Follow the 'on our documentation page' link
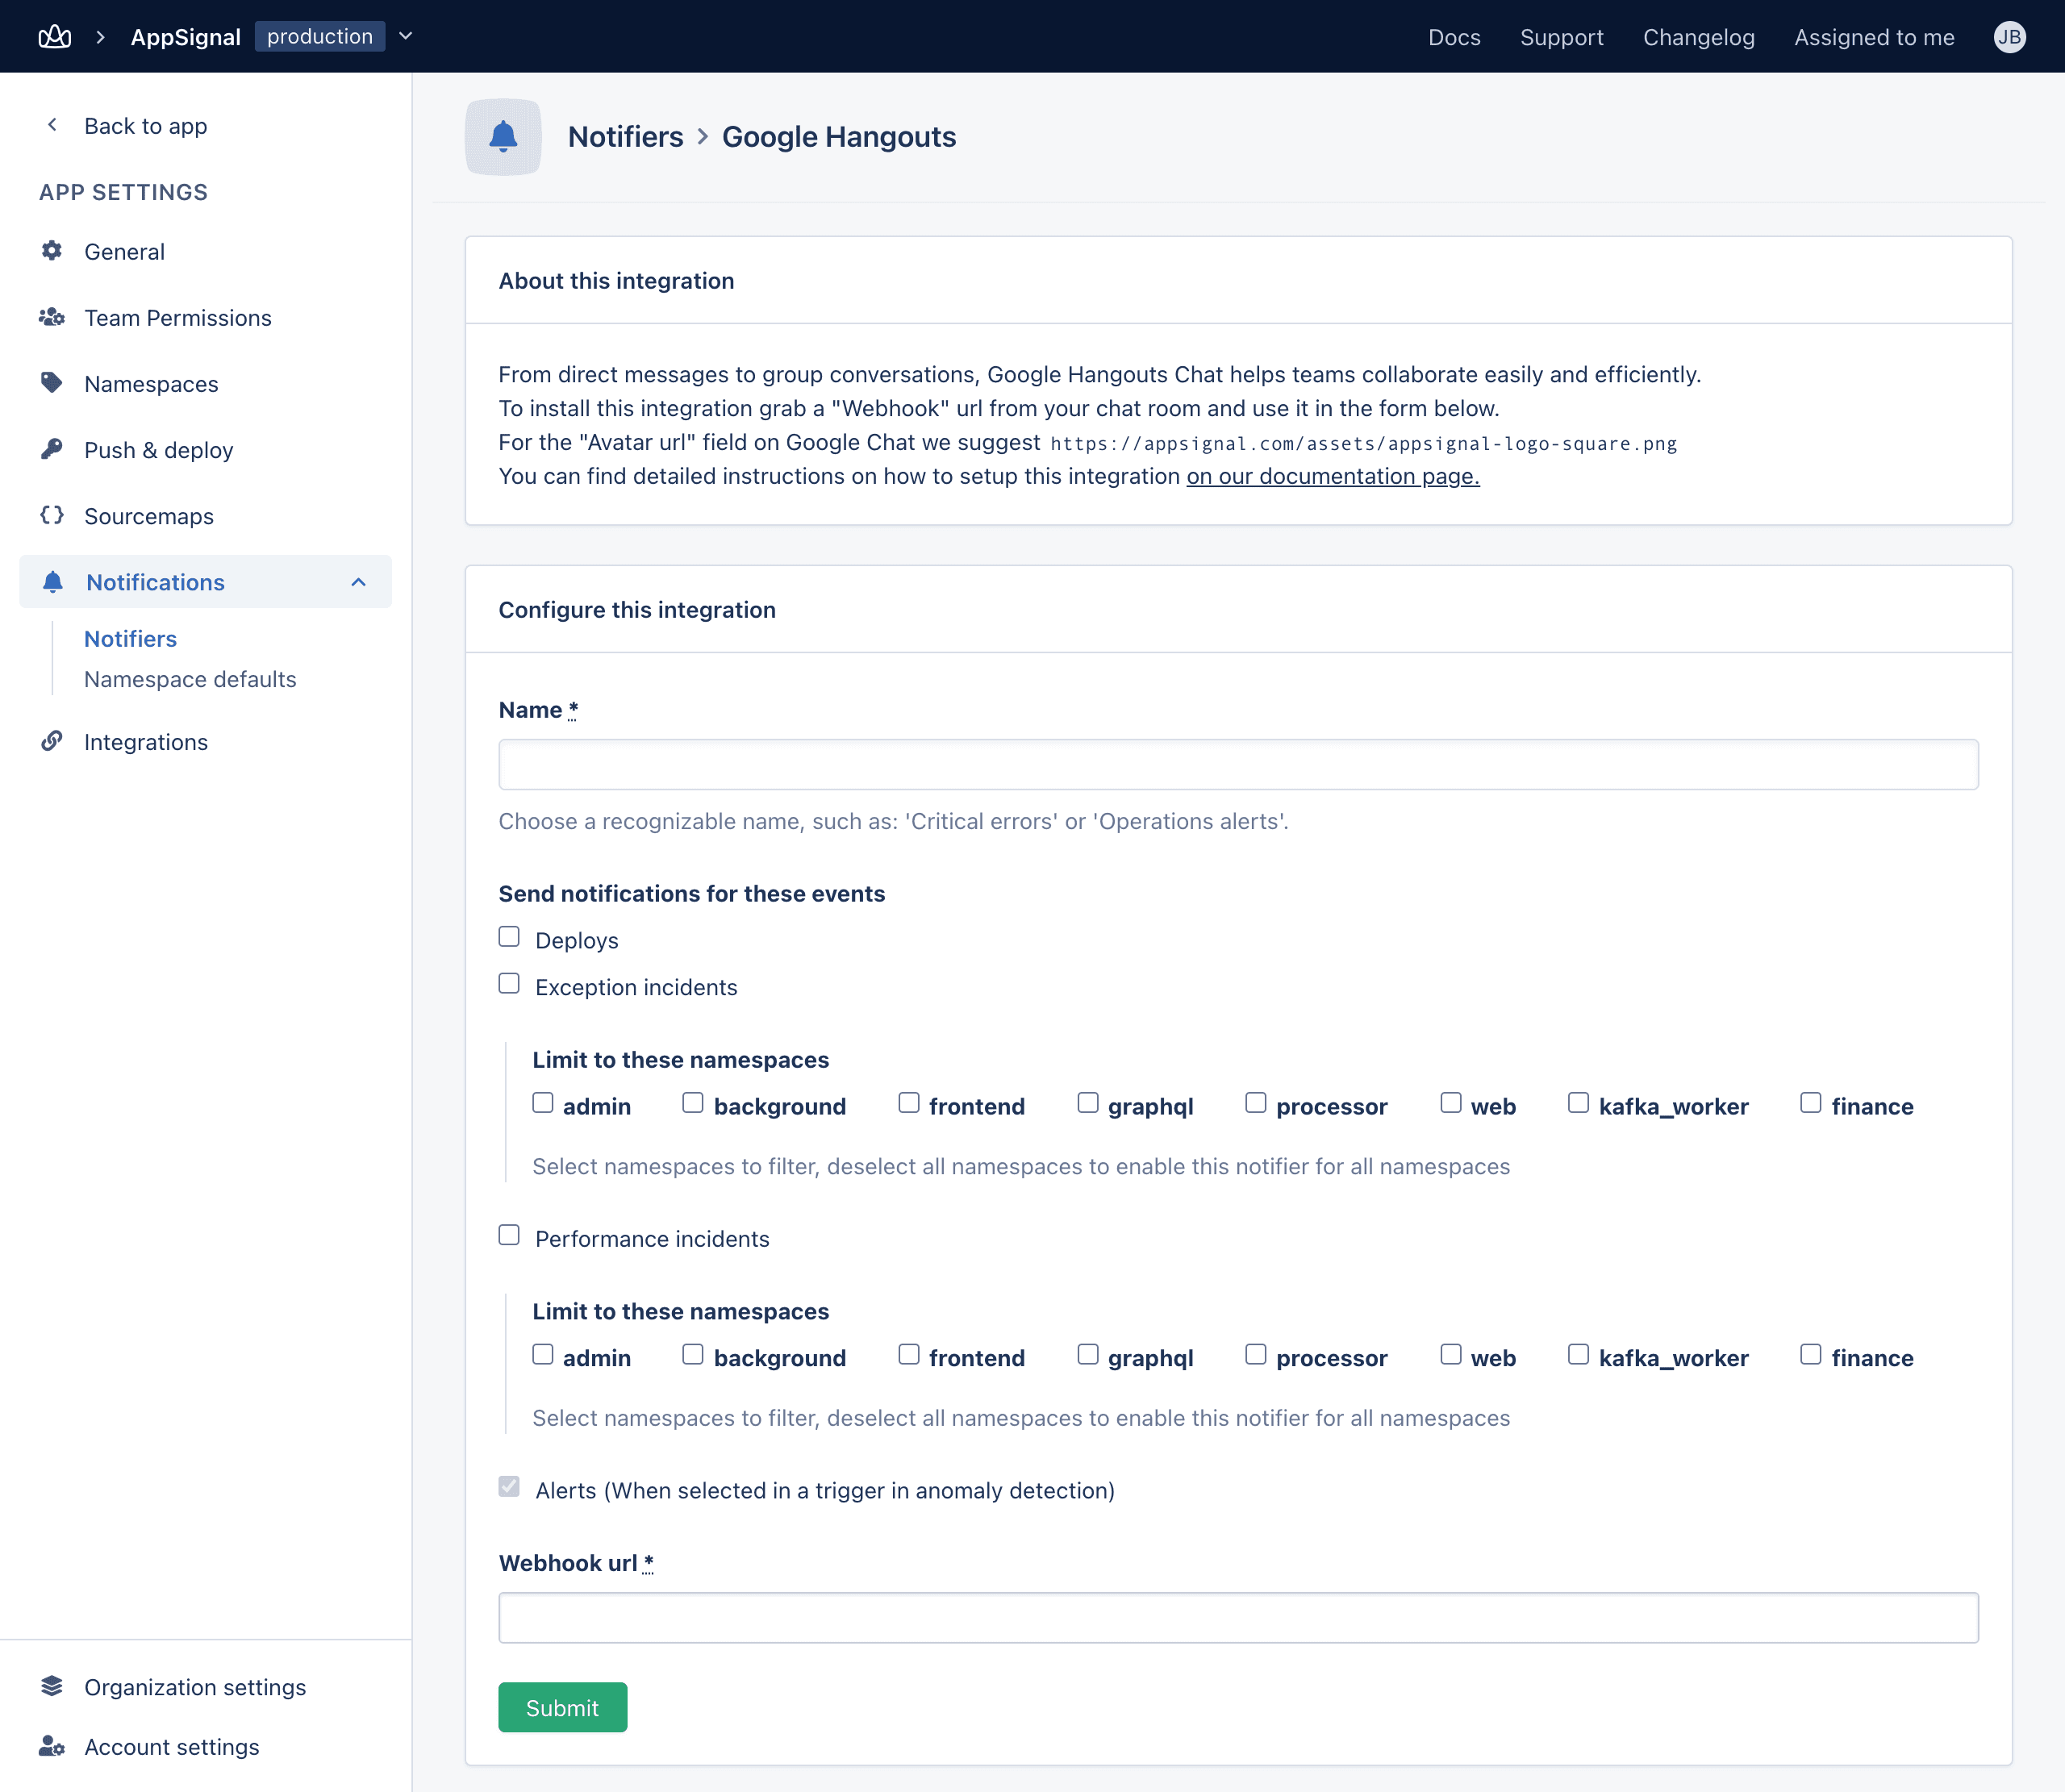This screenshot has width=2065, height=1792. pyautogui.click(x=1333, y=476)
